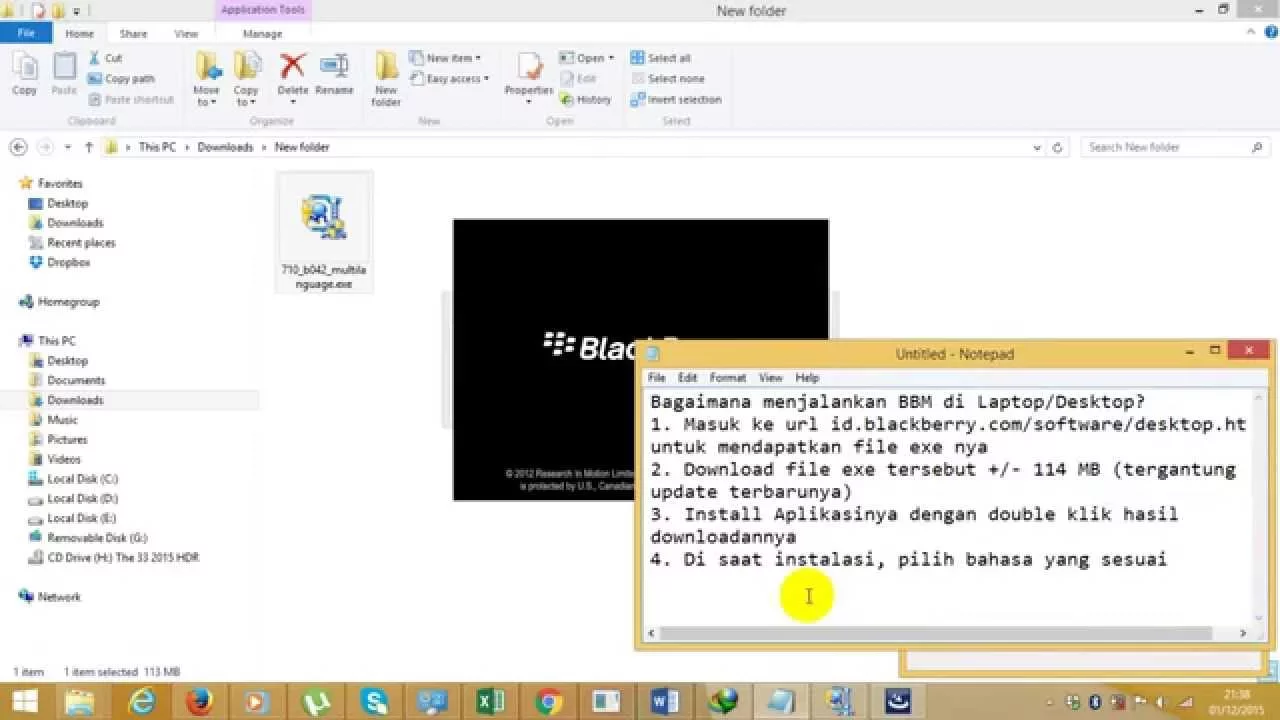
Task: Click Copy path in the ribbon
Action: click(x=121, y=79)
